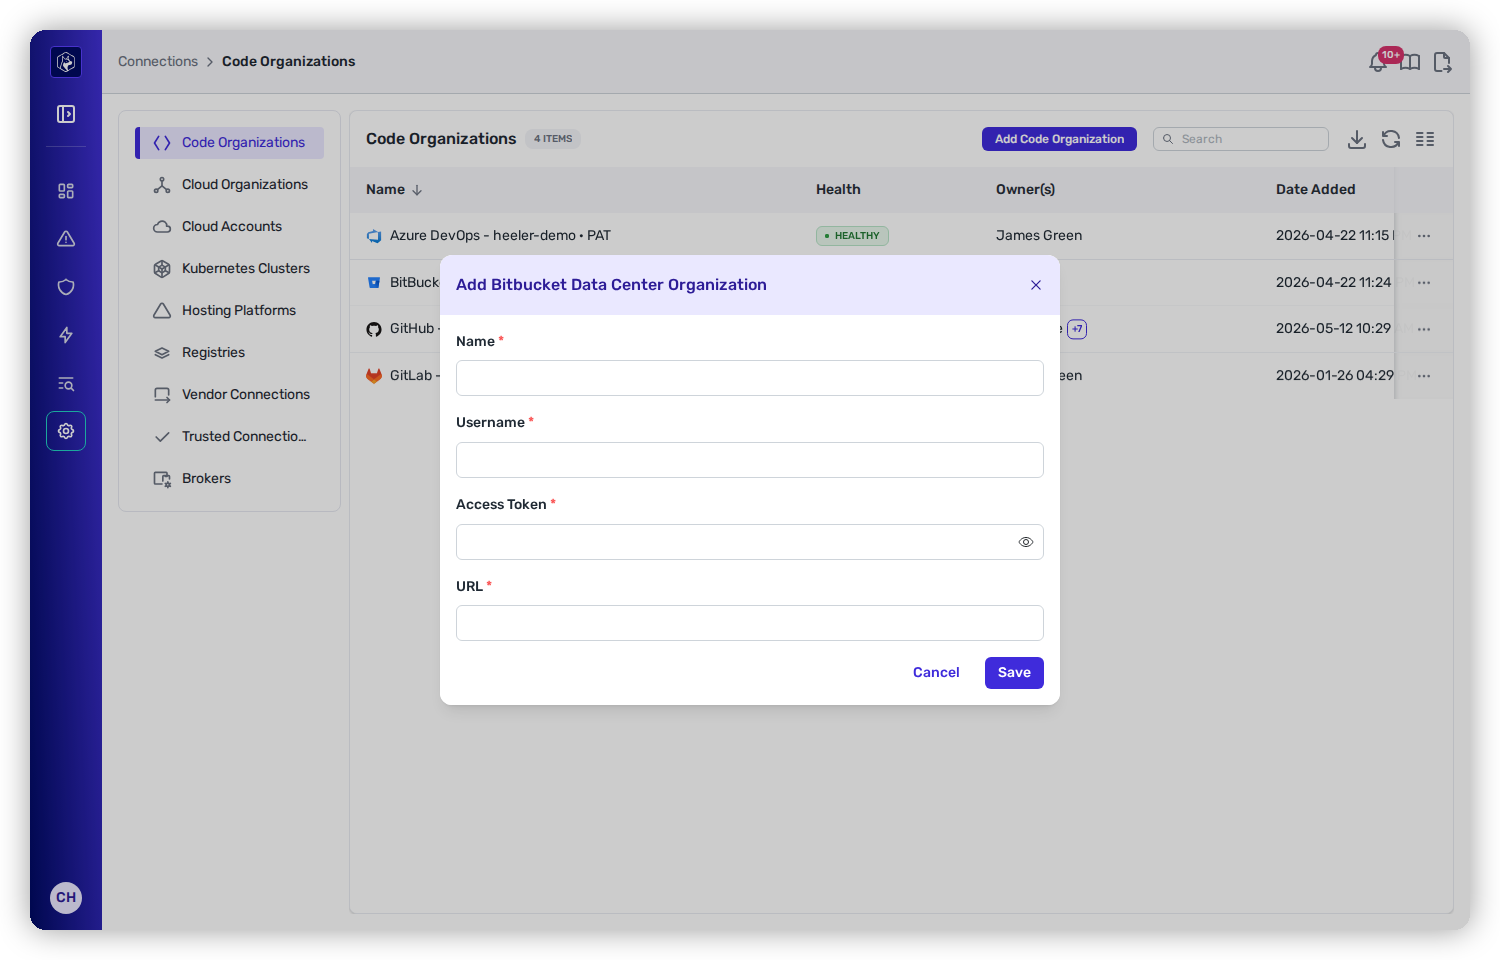Image resolution: width=1500 pixels, height=960 pixels.
Task: Select Vendor Connections in the side menu
Action: (x=230, y=395)
